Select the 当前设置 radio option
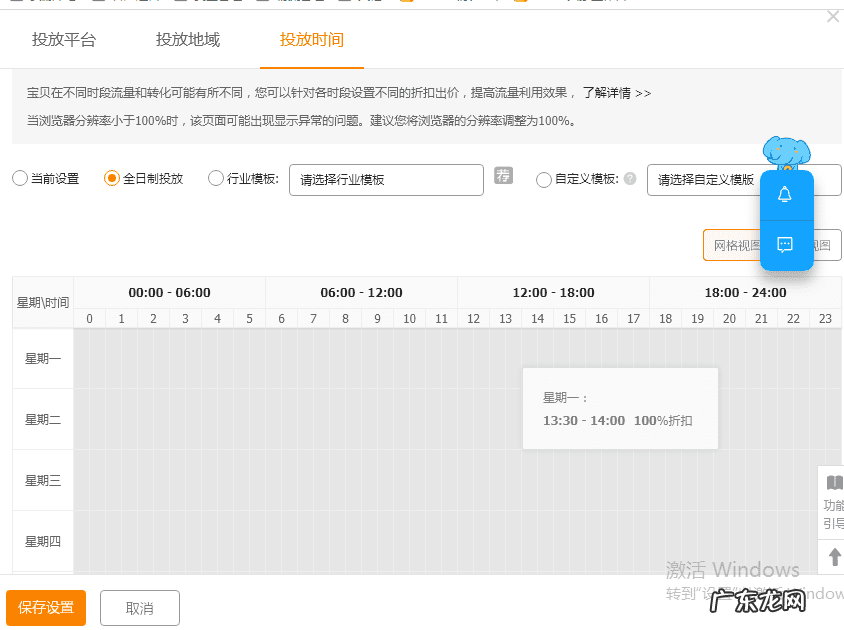This screenshot has height=630, width=844. (x=19, y=177)
